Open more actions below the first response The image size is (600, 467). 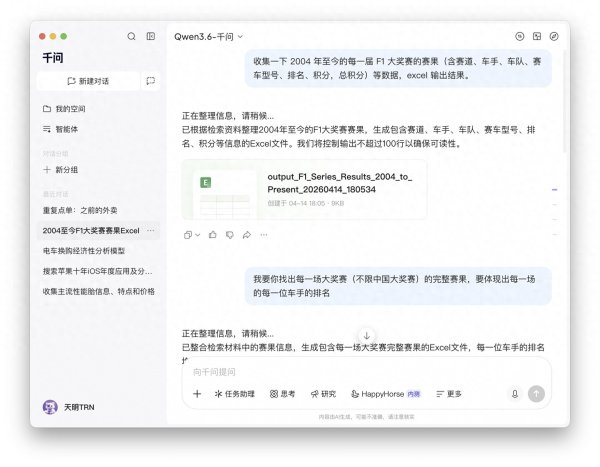264,235
